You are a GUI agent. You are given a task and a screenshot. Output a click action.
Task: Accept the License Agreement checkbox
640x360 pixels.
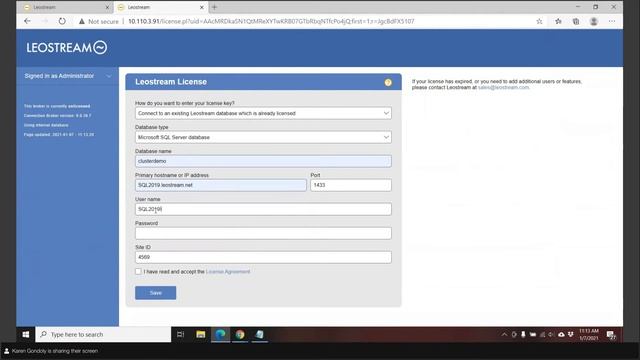138,271
